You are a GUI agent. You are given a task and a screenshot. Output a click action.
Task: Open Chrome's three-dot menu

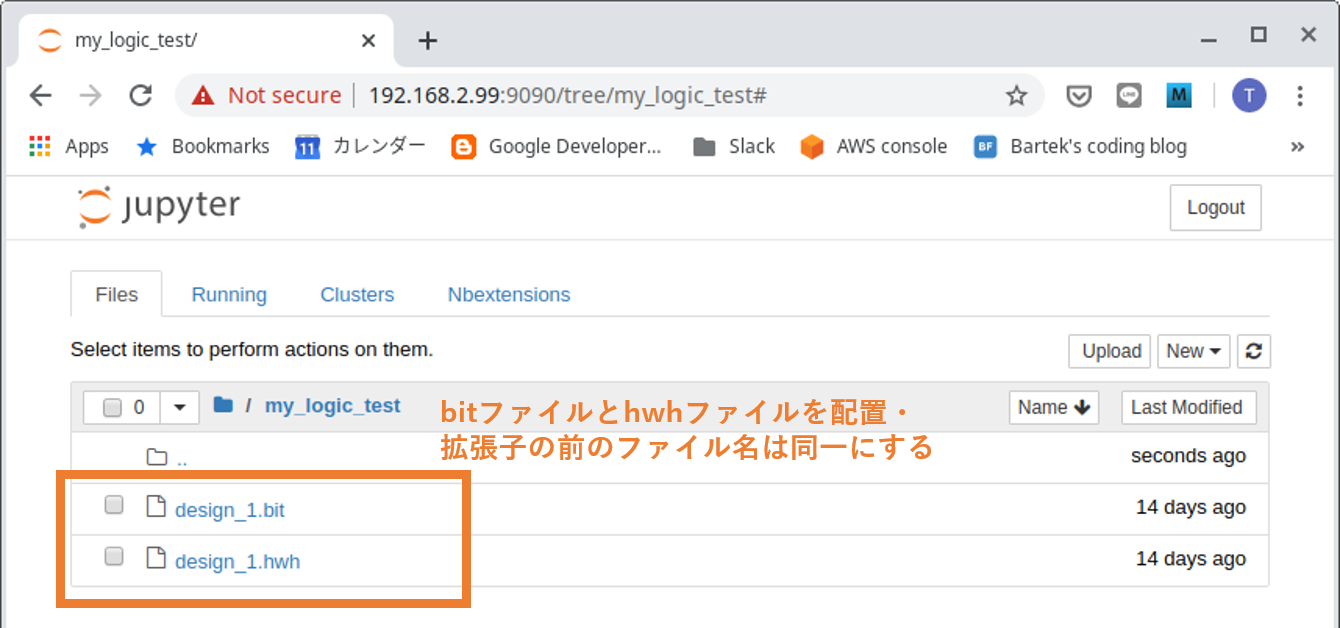coord(1300,96)
